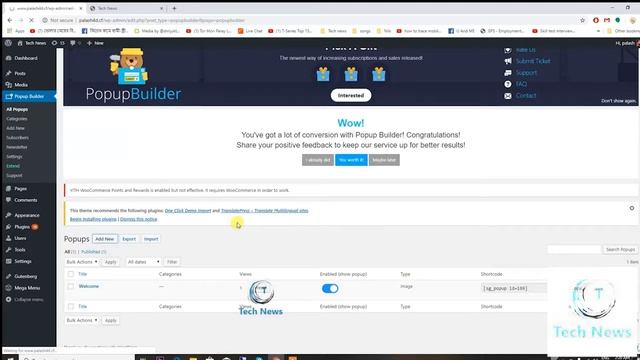
Task: Stop loading the page
Action: 31,20
